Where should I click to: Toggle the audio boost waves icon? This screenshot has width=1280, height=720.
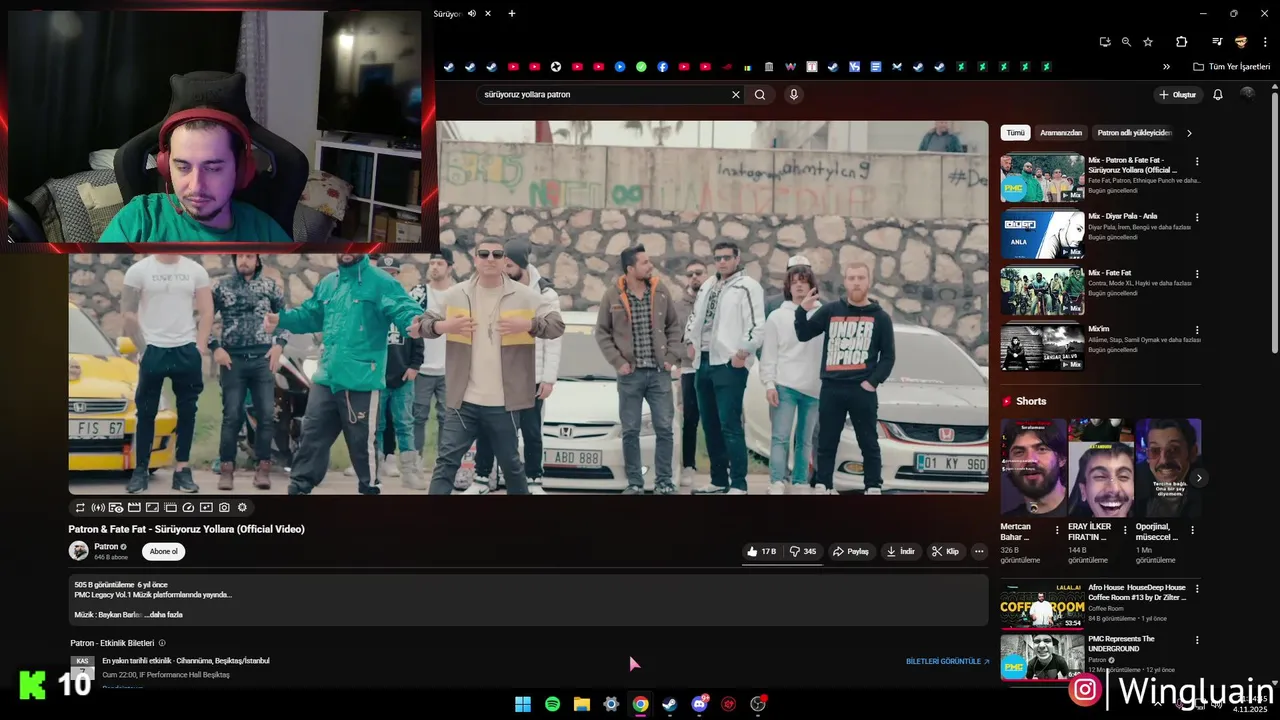97,508
